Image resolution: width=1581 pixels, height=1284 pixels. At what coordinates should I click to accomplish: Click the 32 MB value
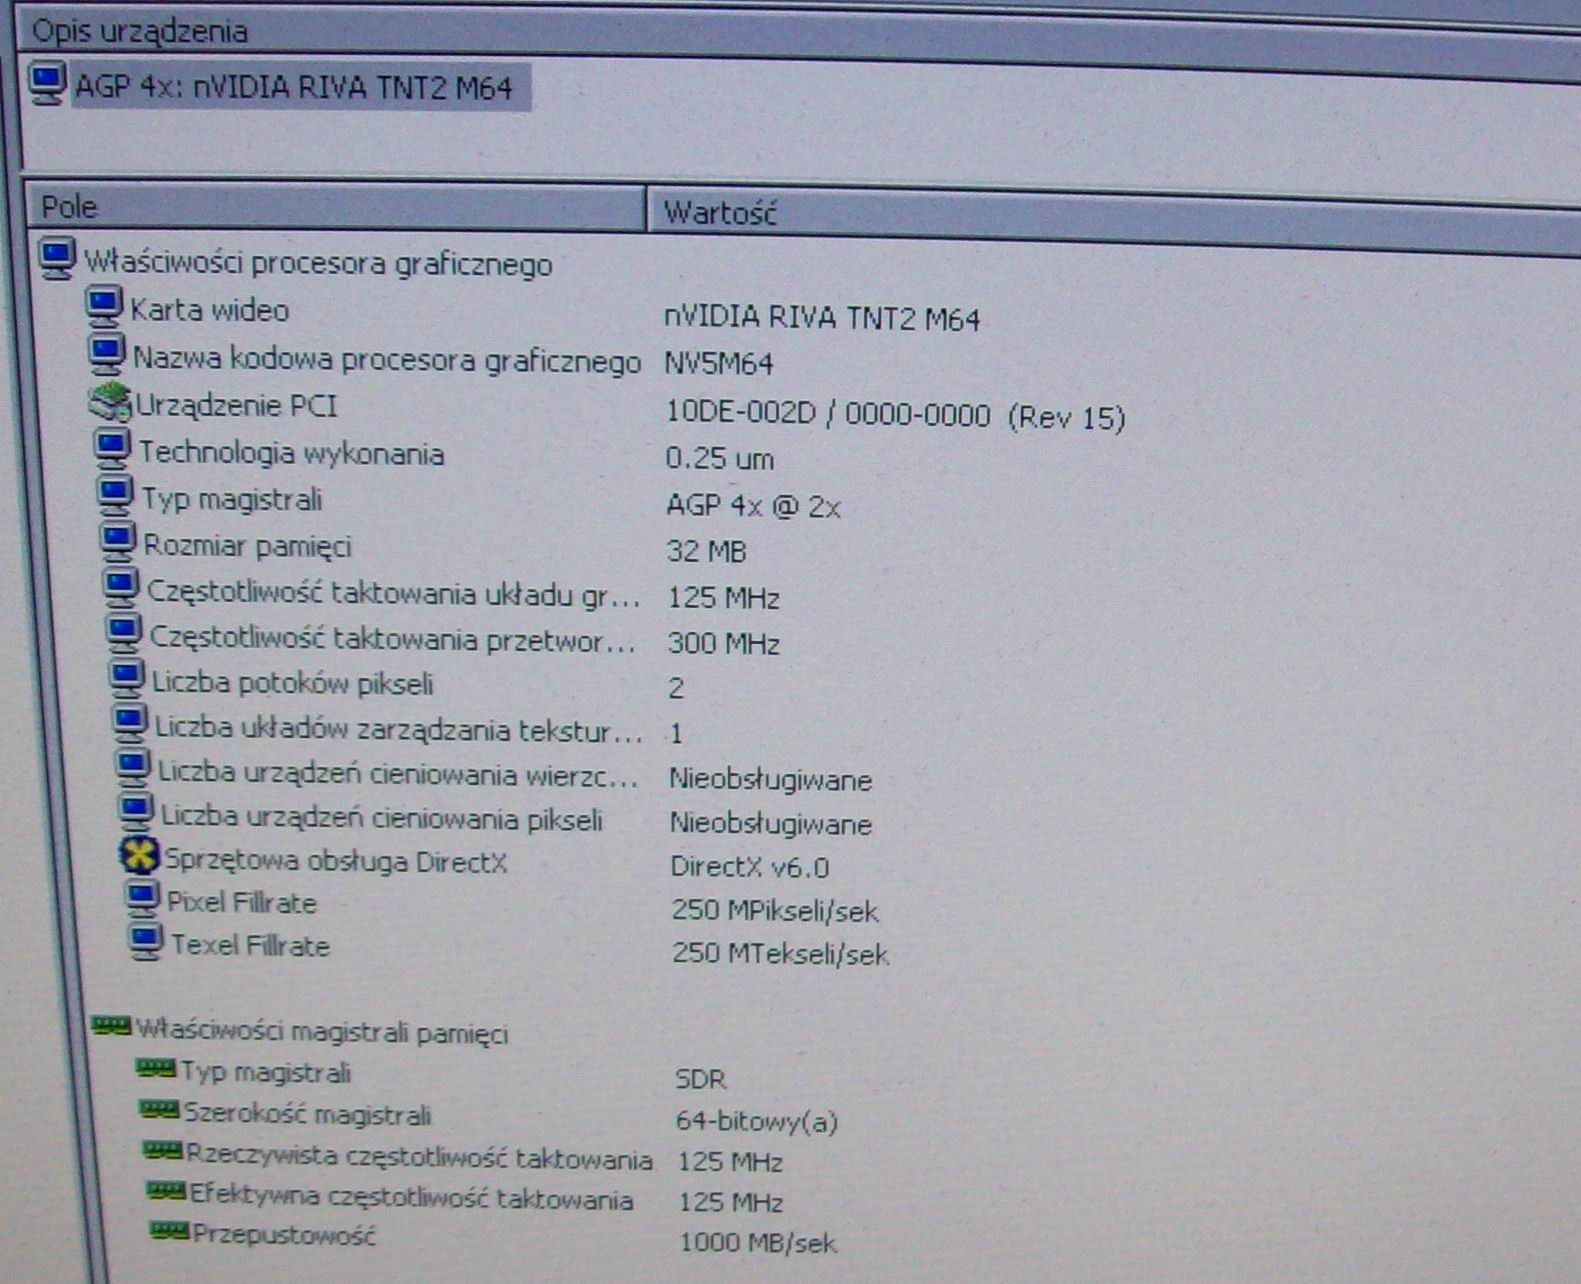point(707,552)
